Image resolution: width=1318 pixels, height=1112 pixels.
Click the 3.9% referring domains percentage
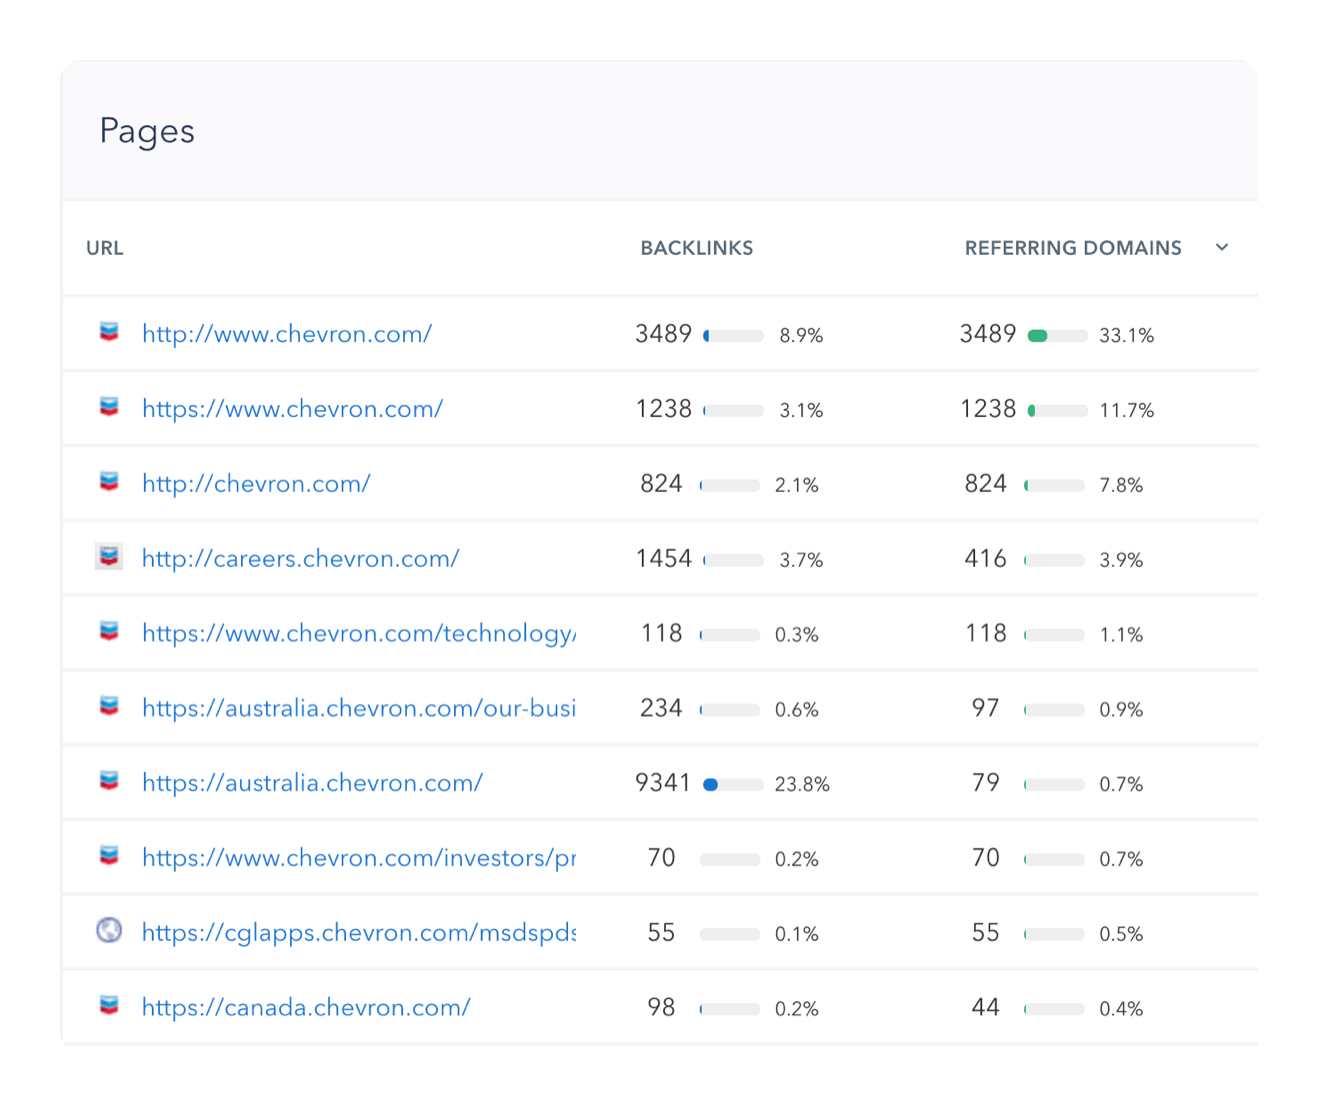click(1121, 560)
